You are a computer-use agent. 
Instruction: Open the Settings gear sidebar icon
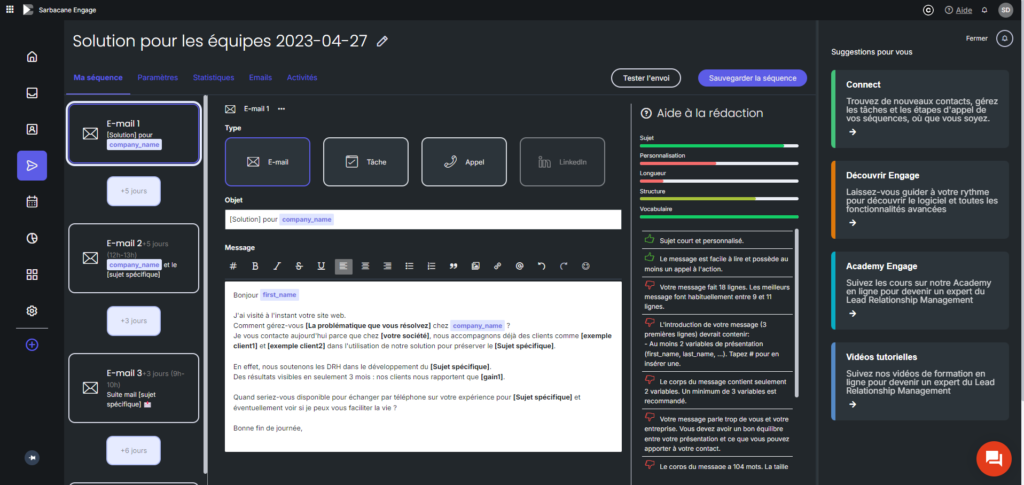32,311
